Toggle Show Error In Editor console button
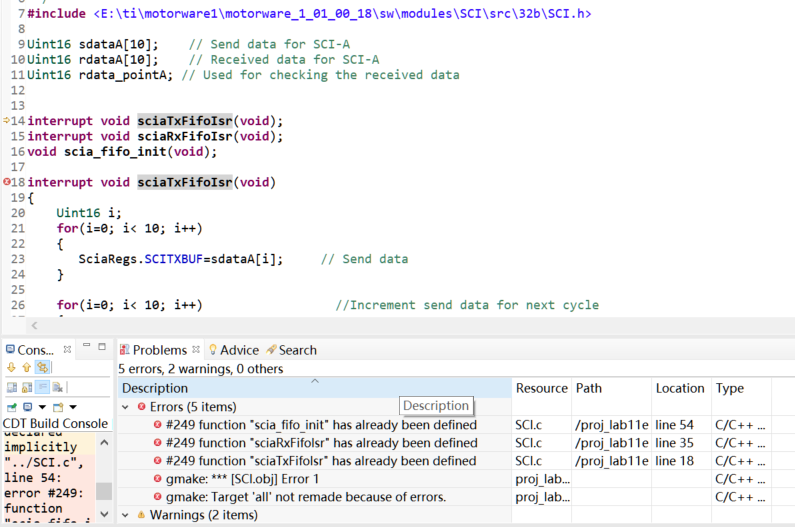Viewport: 795px width, 527px height. point(43,367)
